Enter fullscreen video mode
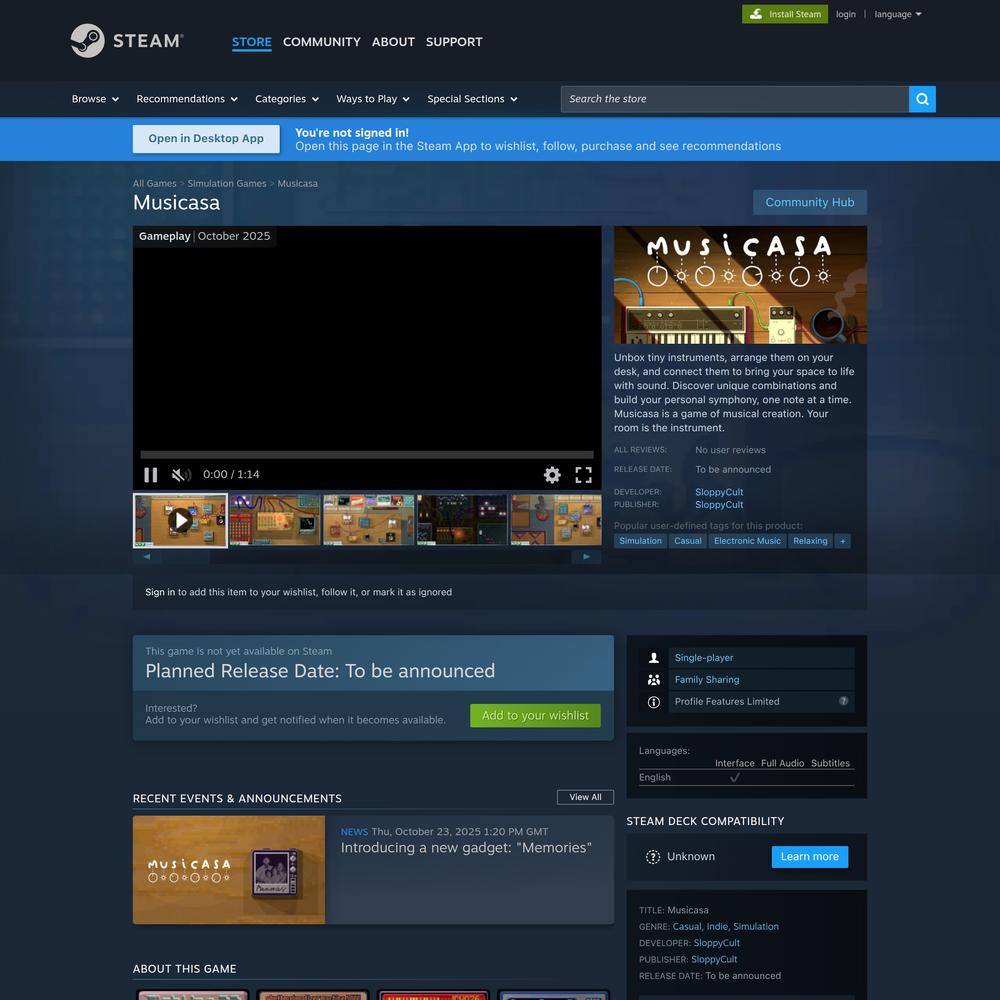1000x1000 pixels. (x=583, y=475)
